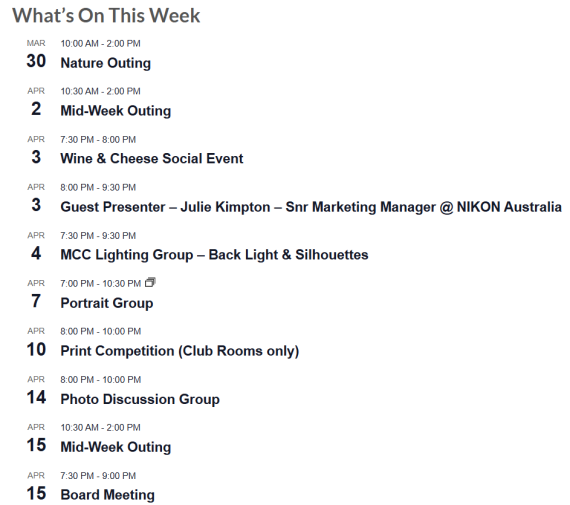Select the APR 10 date badge
The width and height of the screenshot is (570, 505).
pyautogui.click(x=36, y=343)
